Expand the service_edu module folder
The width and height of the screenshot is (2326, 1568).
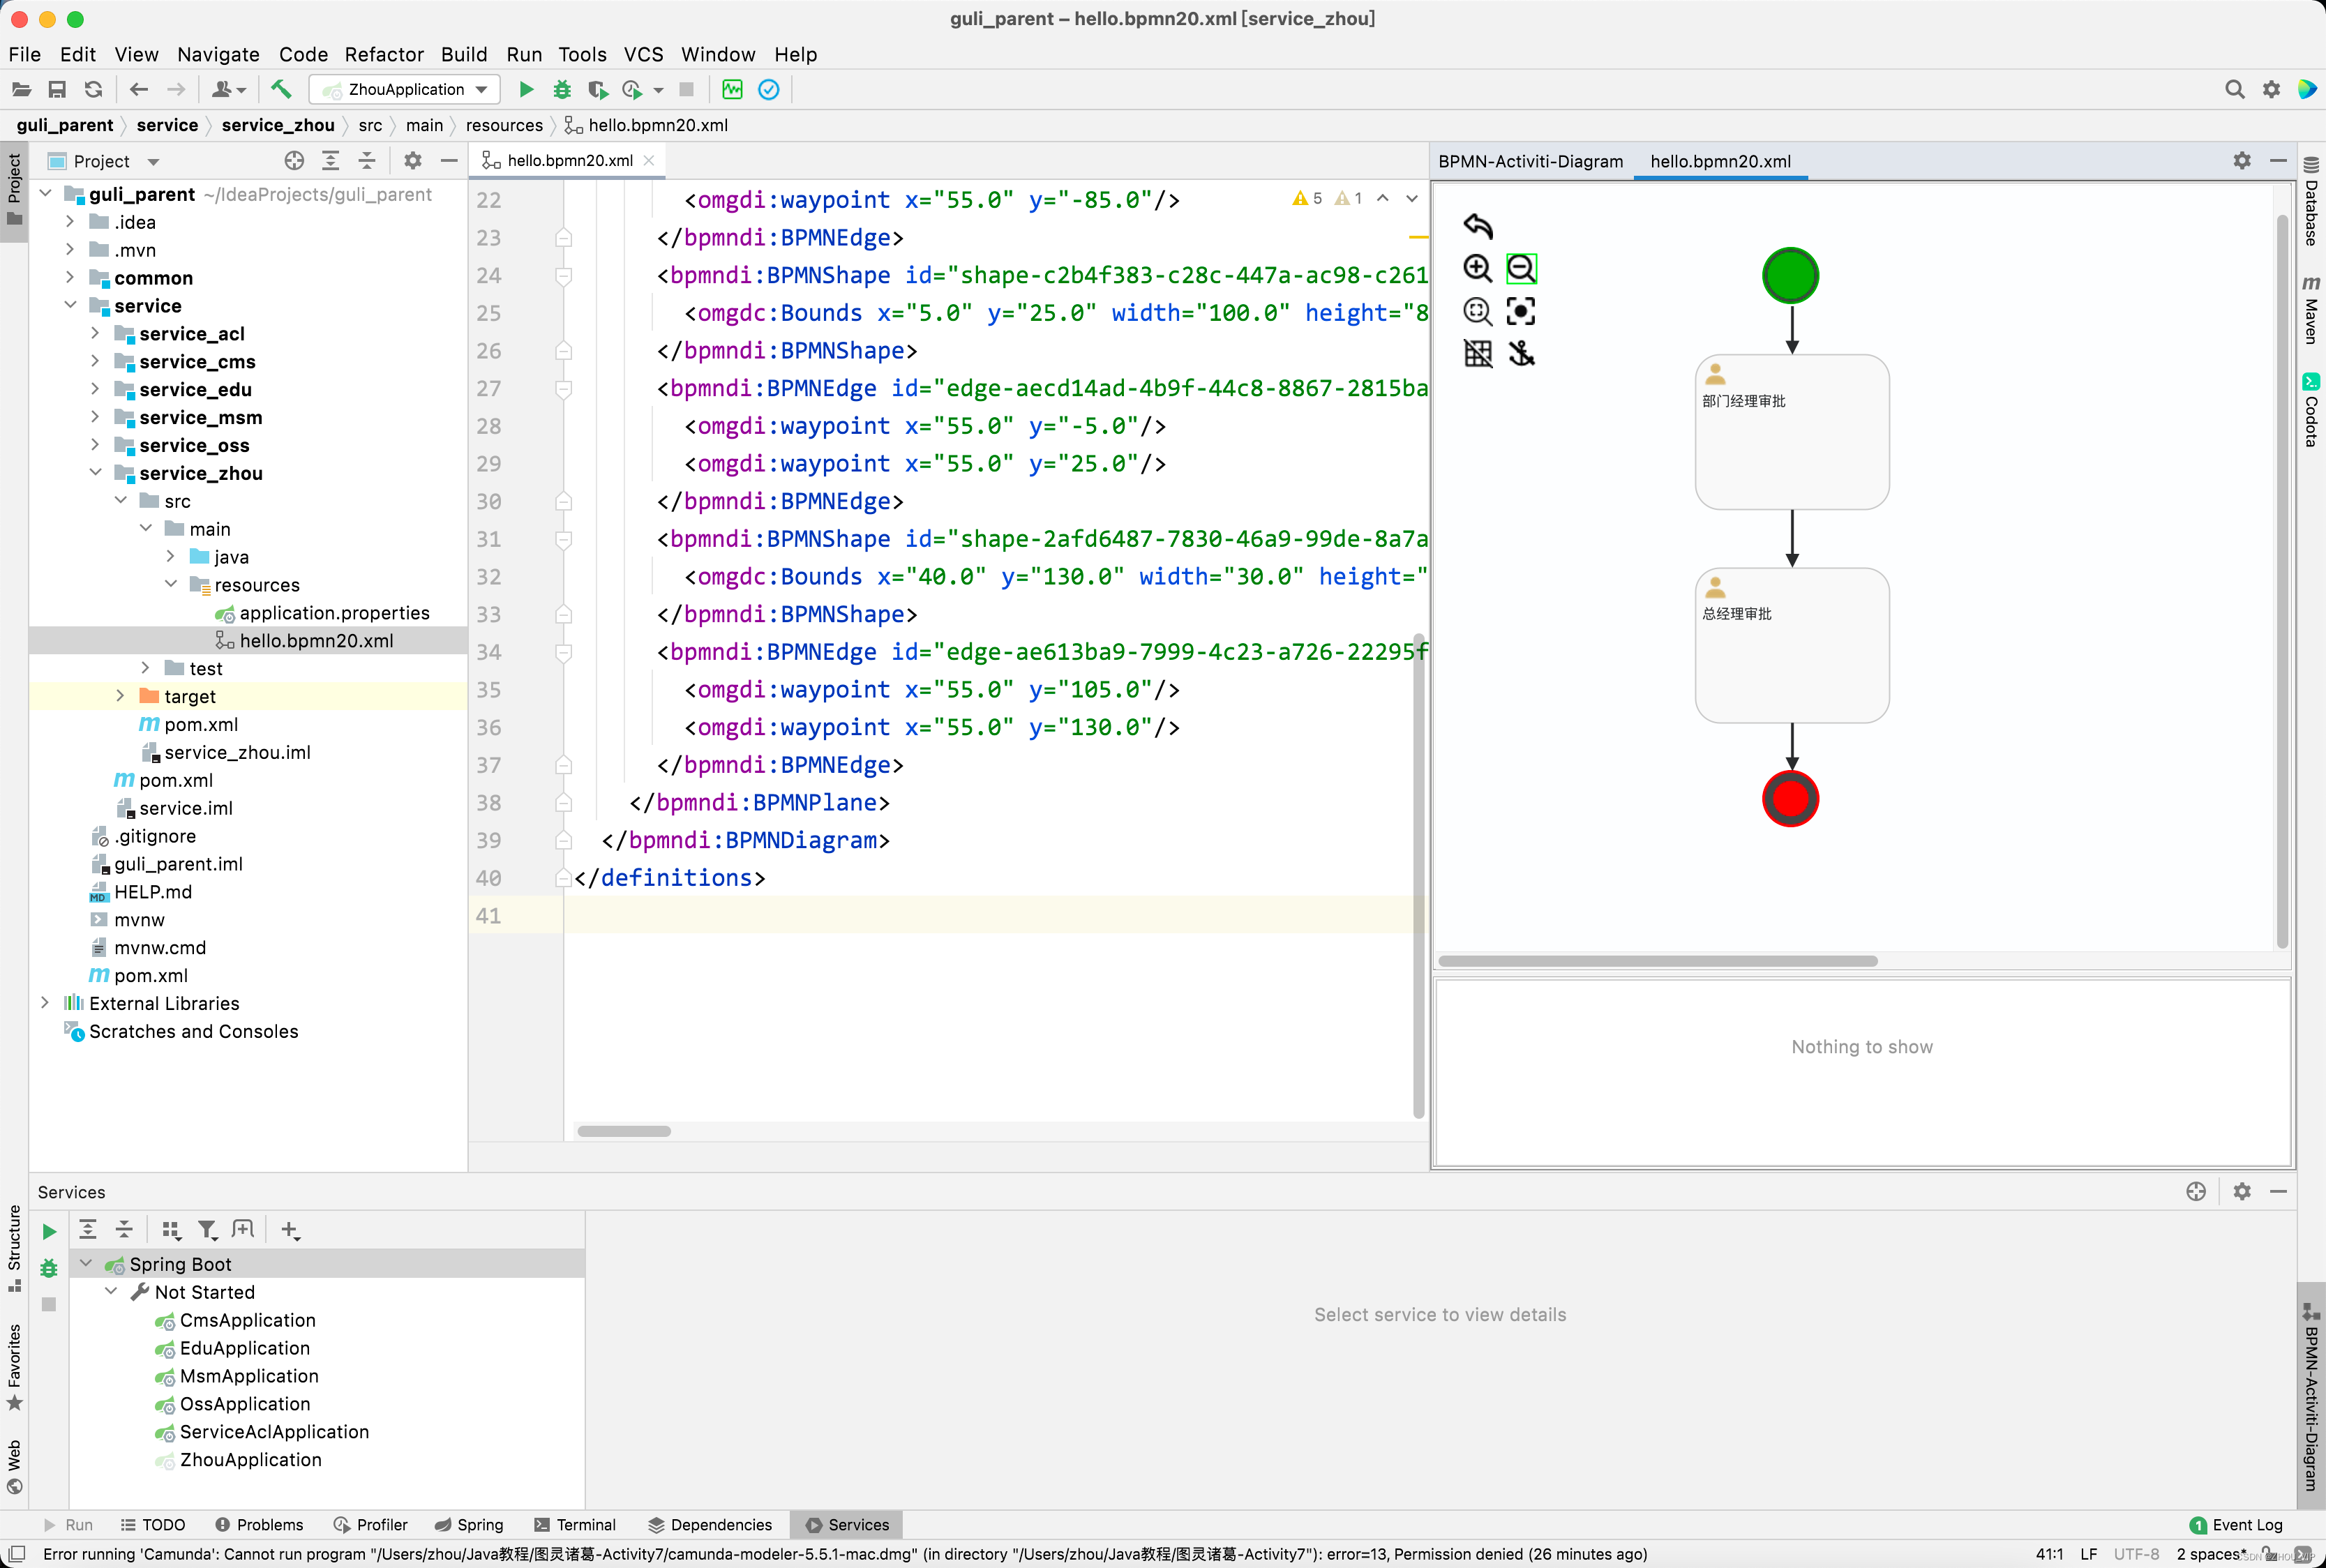tap(95, 389)
